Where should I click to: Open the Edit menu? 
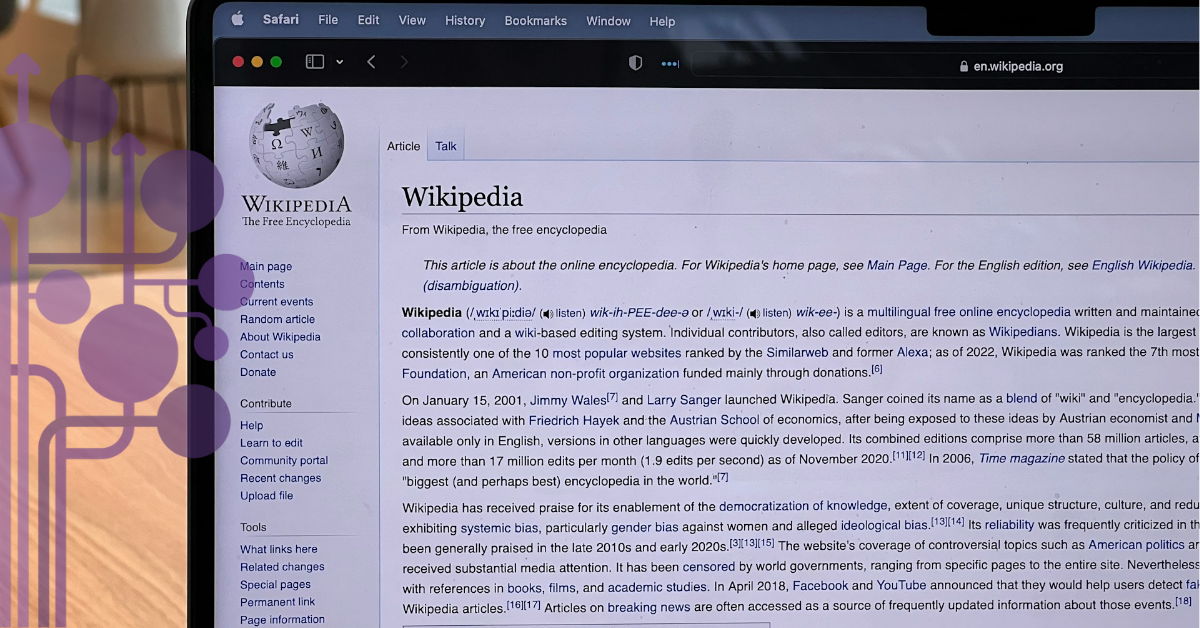click(x=368, y=20)
